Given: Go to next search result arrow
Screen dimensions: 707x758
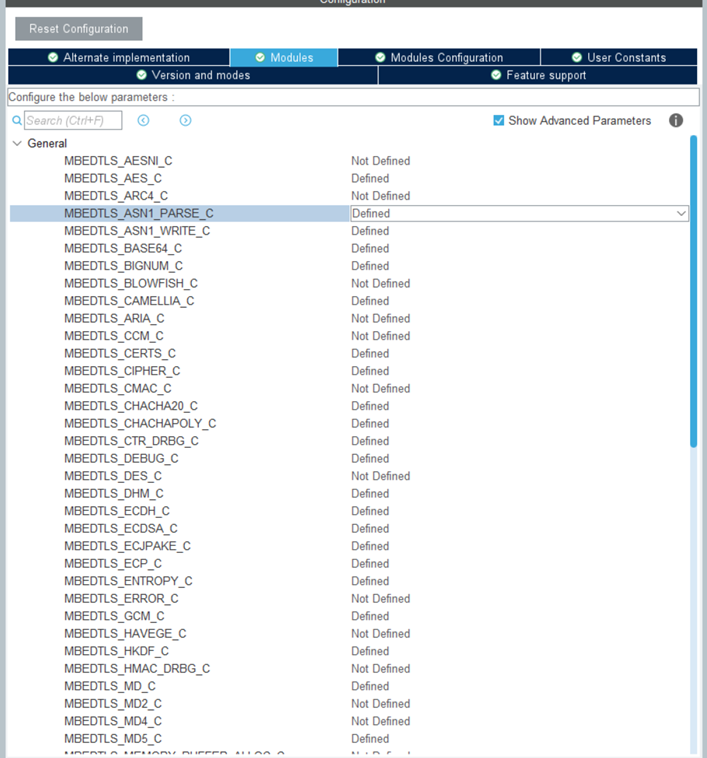Looking at the screenshot, I should 186,120.
